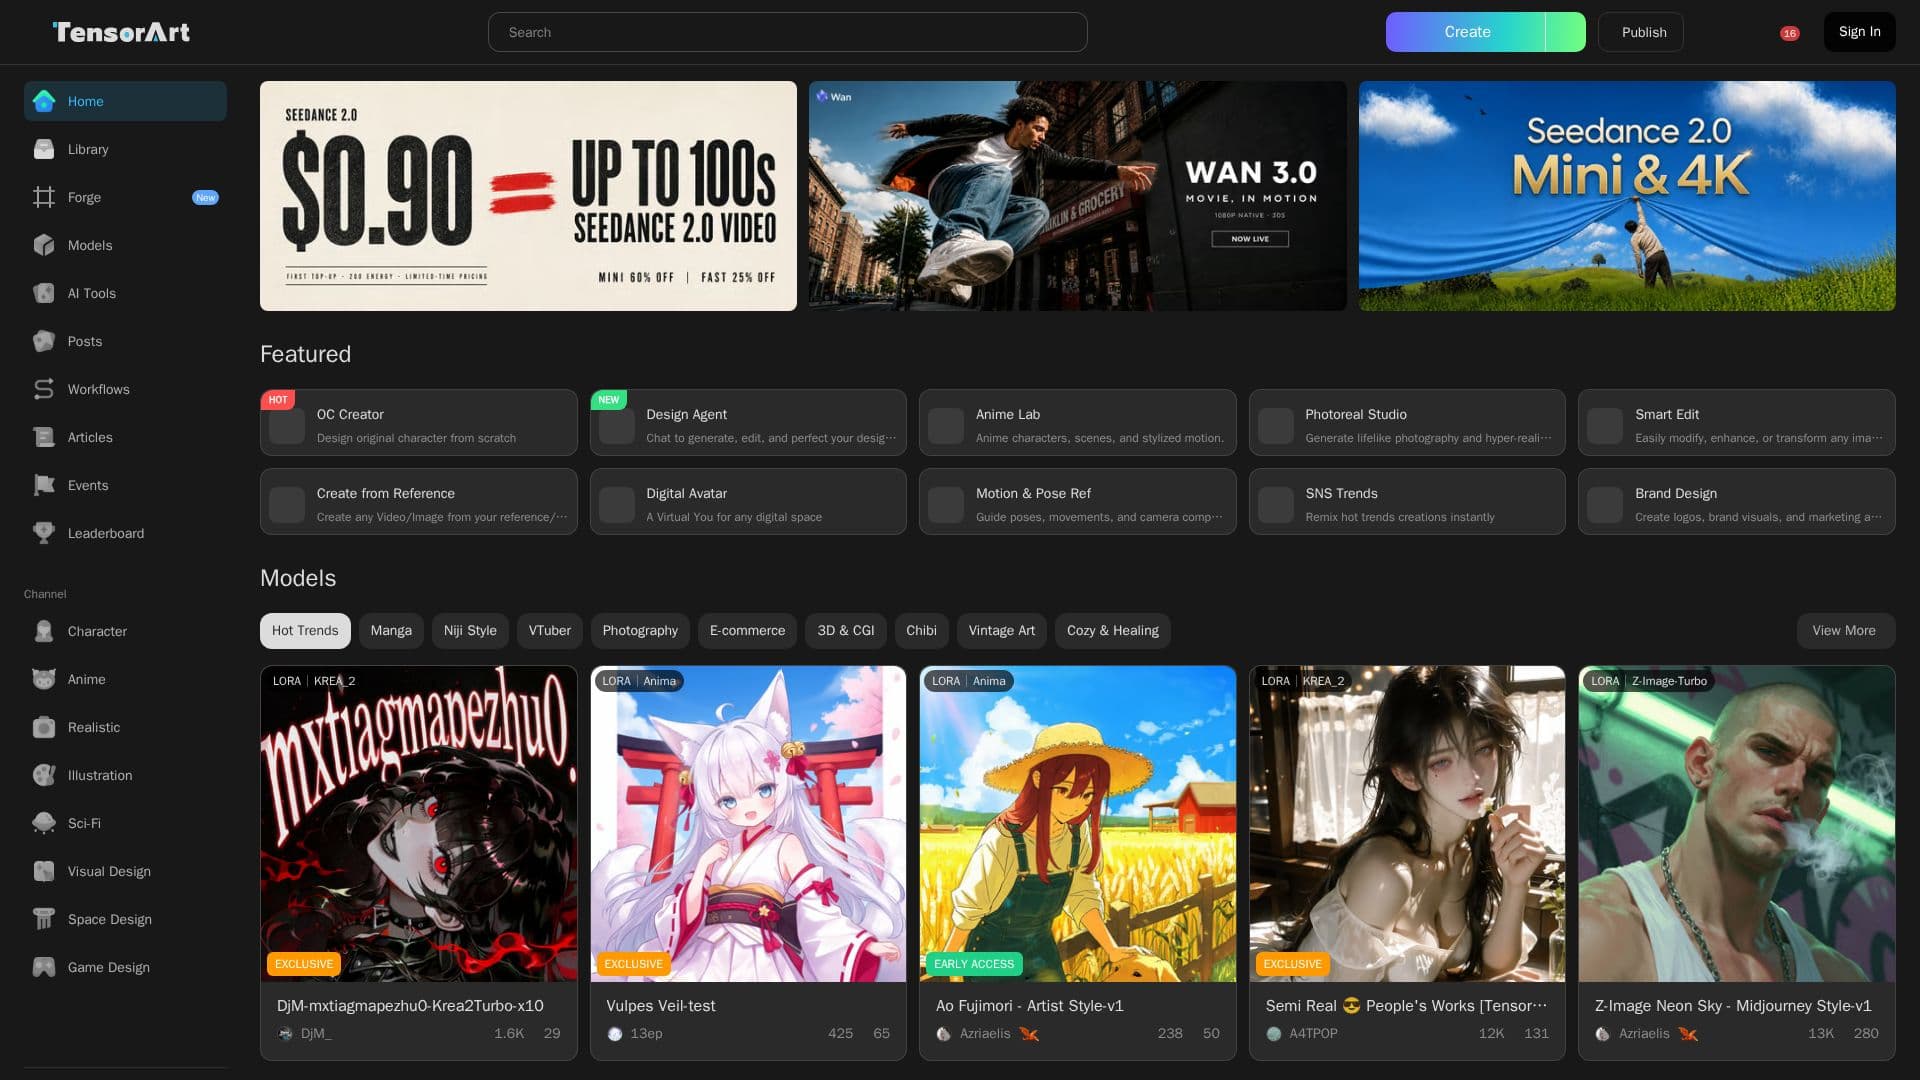Click the Sign In button
The image size is (1920, 1080).
tap(1859, 32)
